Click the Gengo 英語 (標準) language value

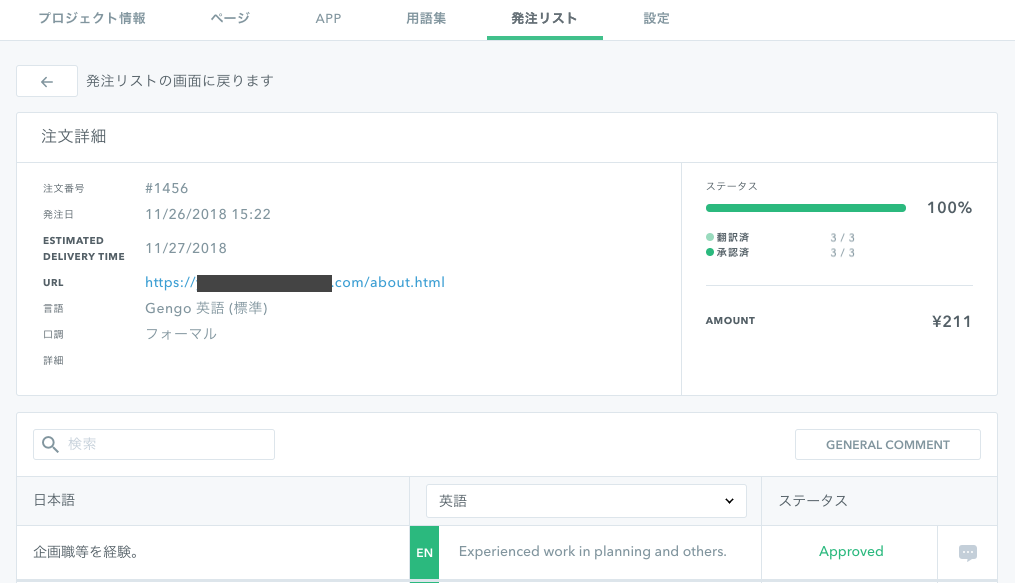point(206,309)
